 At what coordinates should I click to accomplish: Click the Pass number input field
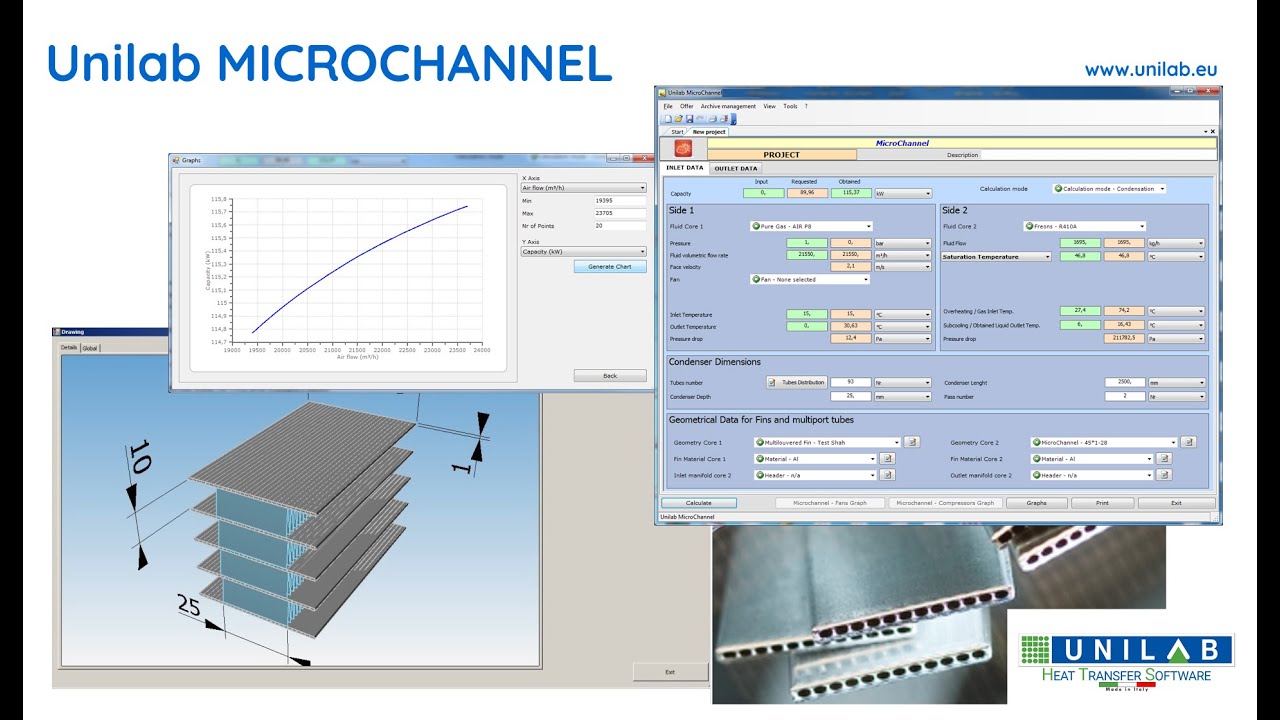pos(1125,397)
